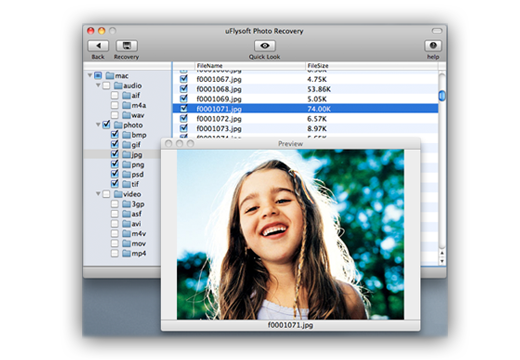Select file row f0001073.jpg
This screenshot has width=520, height=360.
tap(305, 128)
